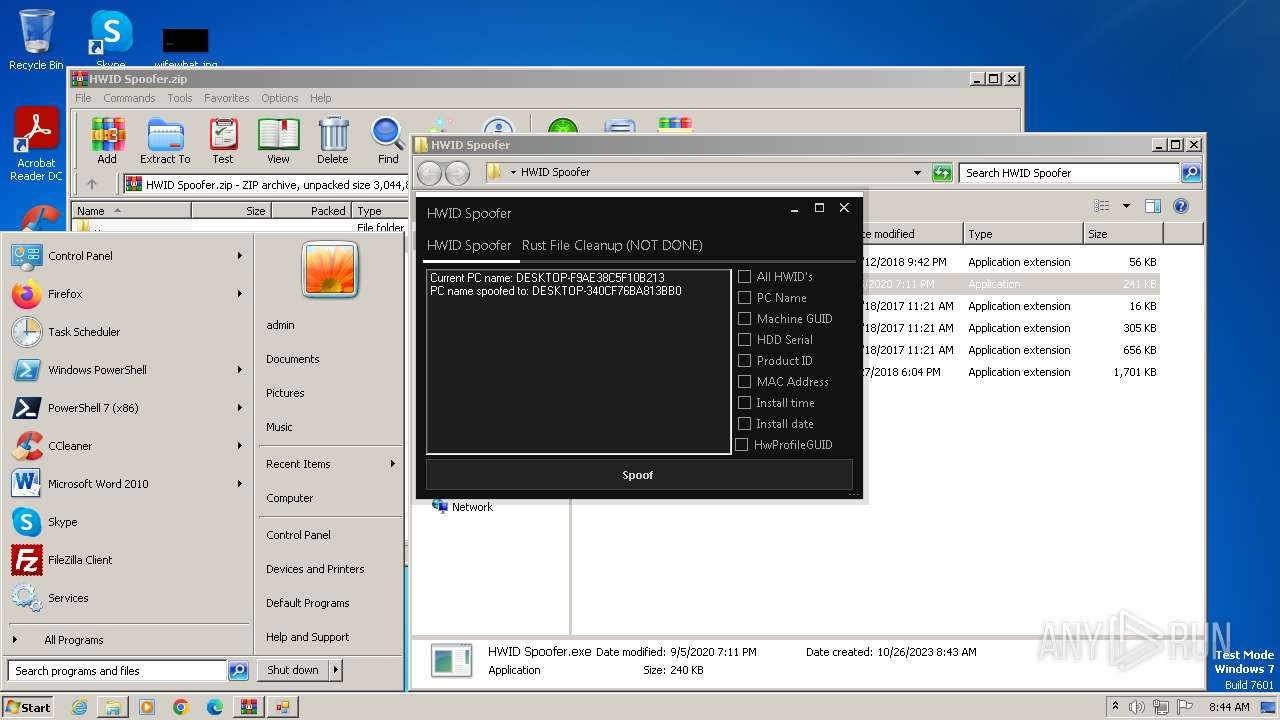Toggle the Product ID checkbox
Image resolution: width=1280 pixels, height=720 pixels.
click(744, 361)
